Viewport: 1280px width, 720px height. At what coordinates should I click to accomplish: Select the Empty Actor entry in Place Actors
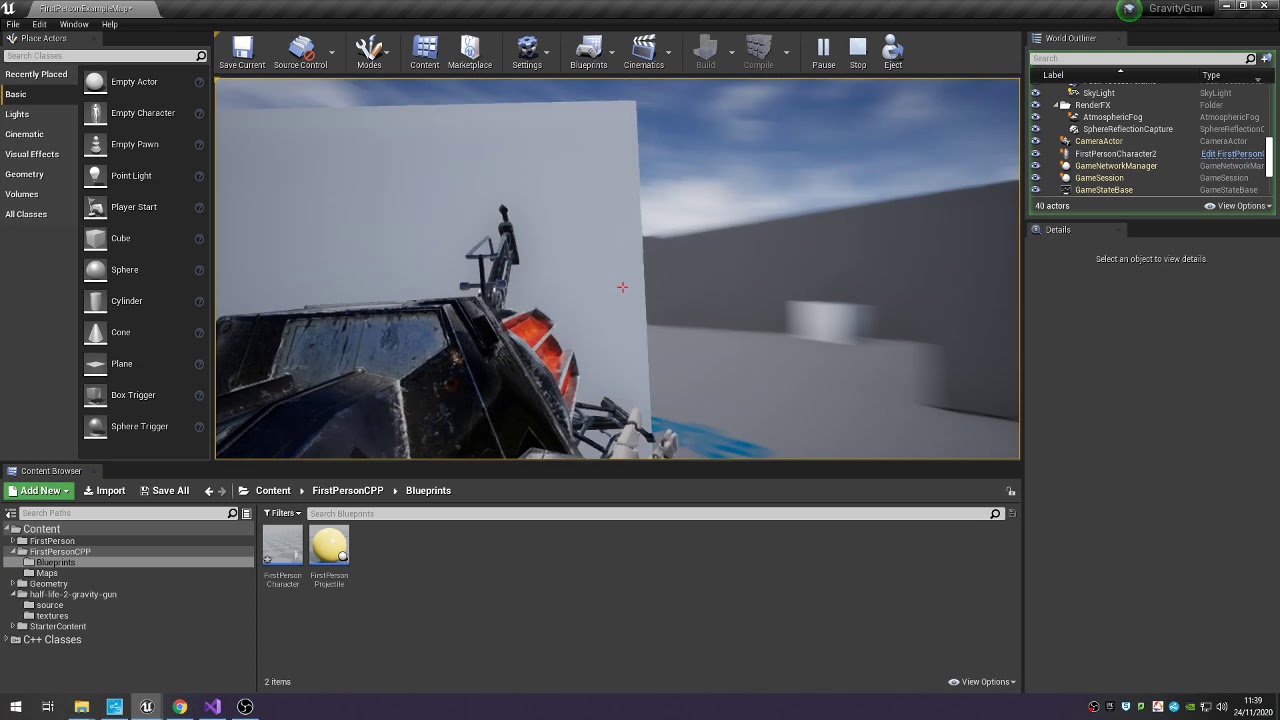[x=144, y=82]
